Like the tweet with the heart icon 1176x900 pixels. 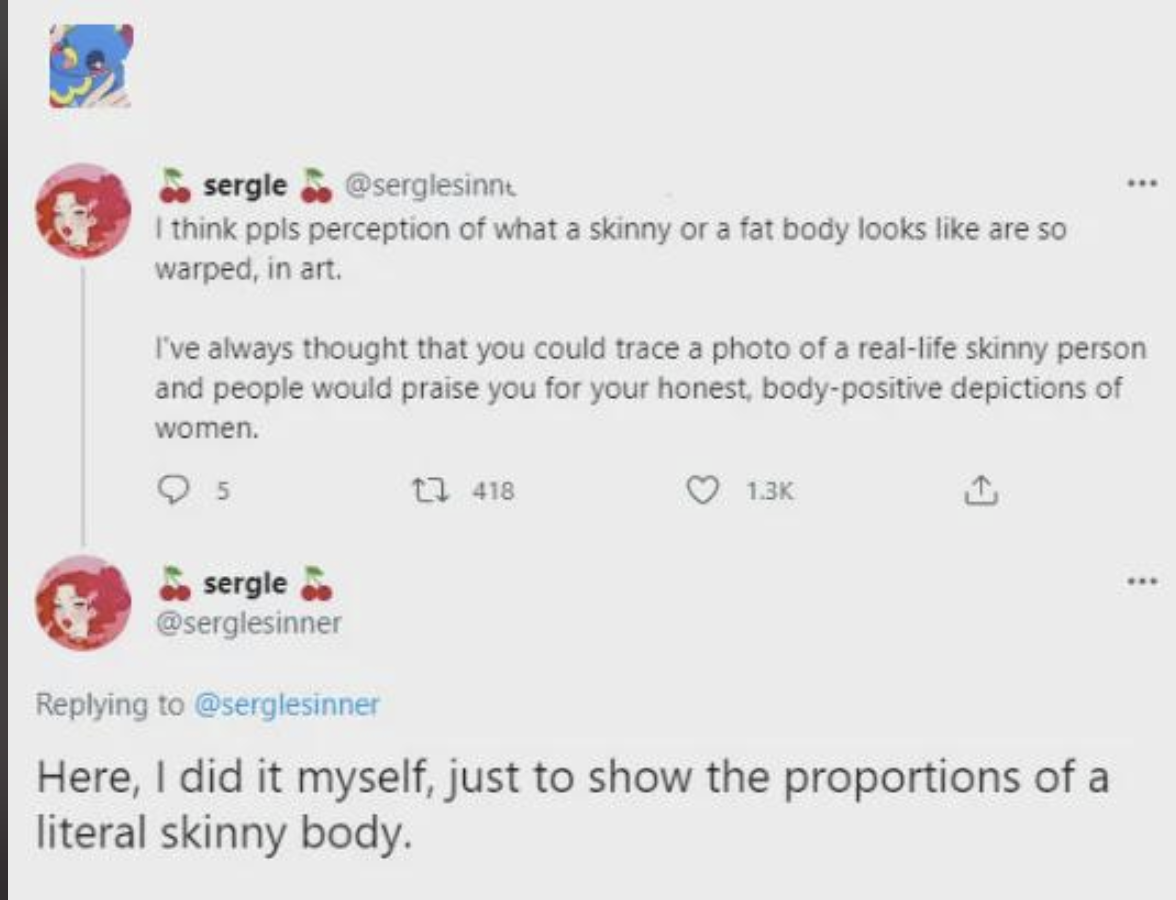pyautogui.click(x=705, y=490)
